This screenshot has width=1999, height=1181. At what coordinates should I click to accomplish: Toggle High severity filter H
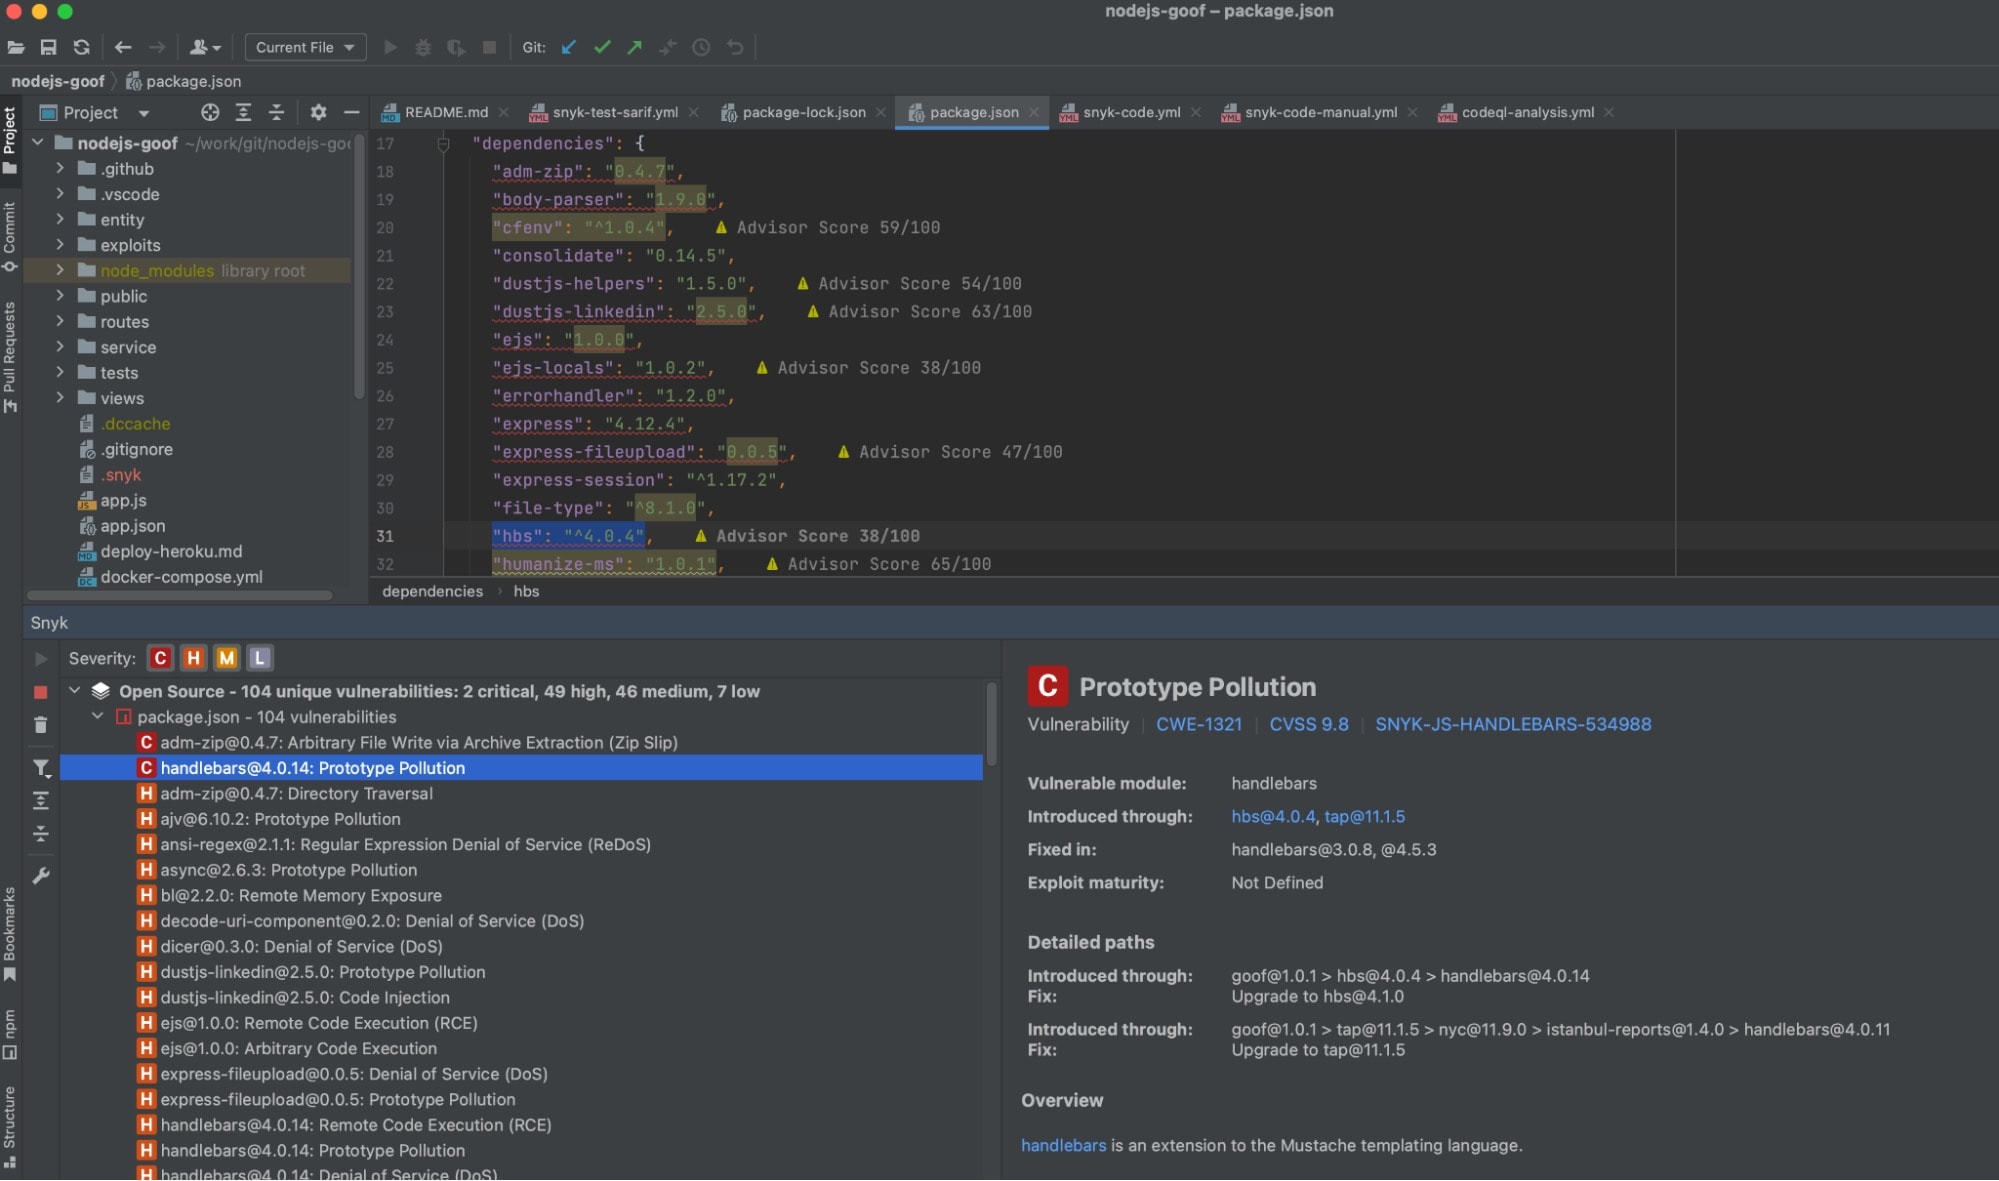(193, 658)
